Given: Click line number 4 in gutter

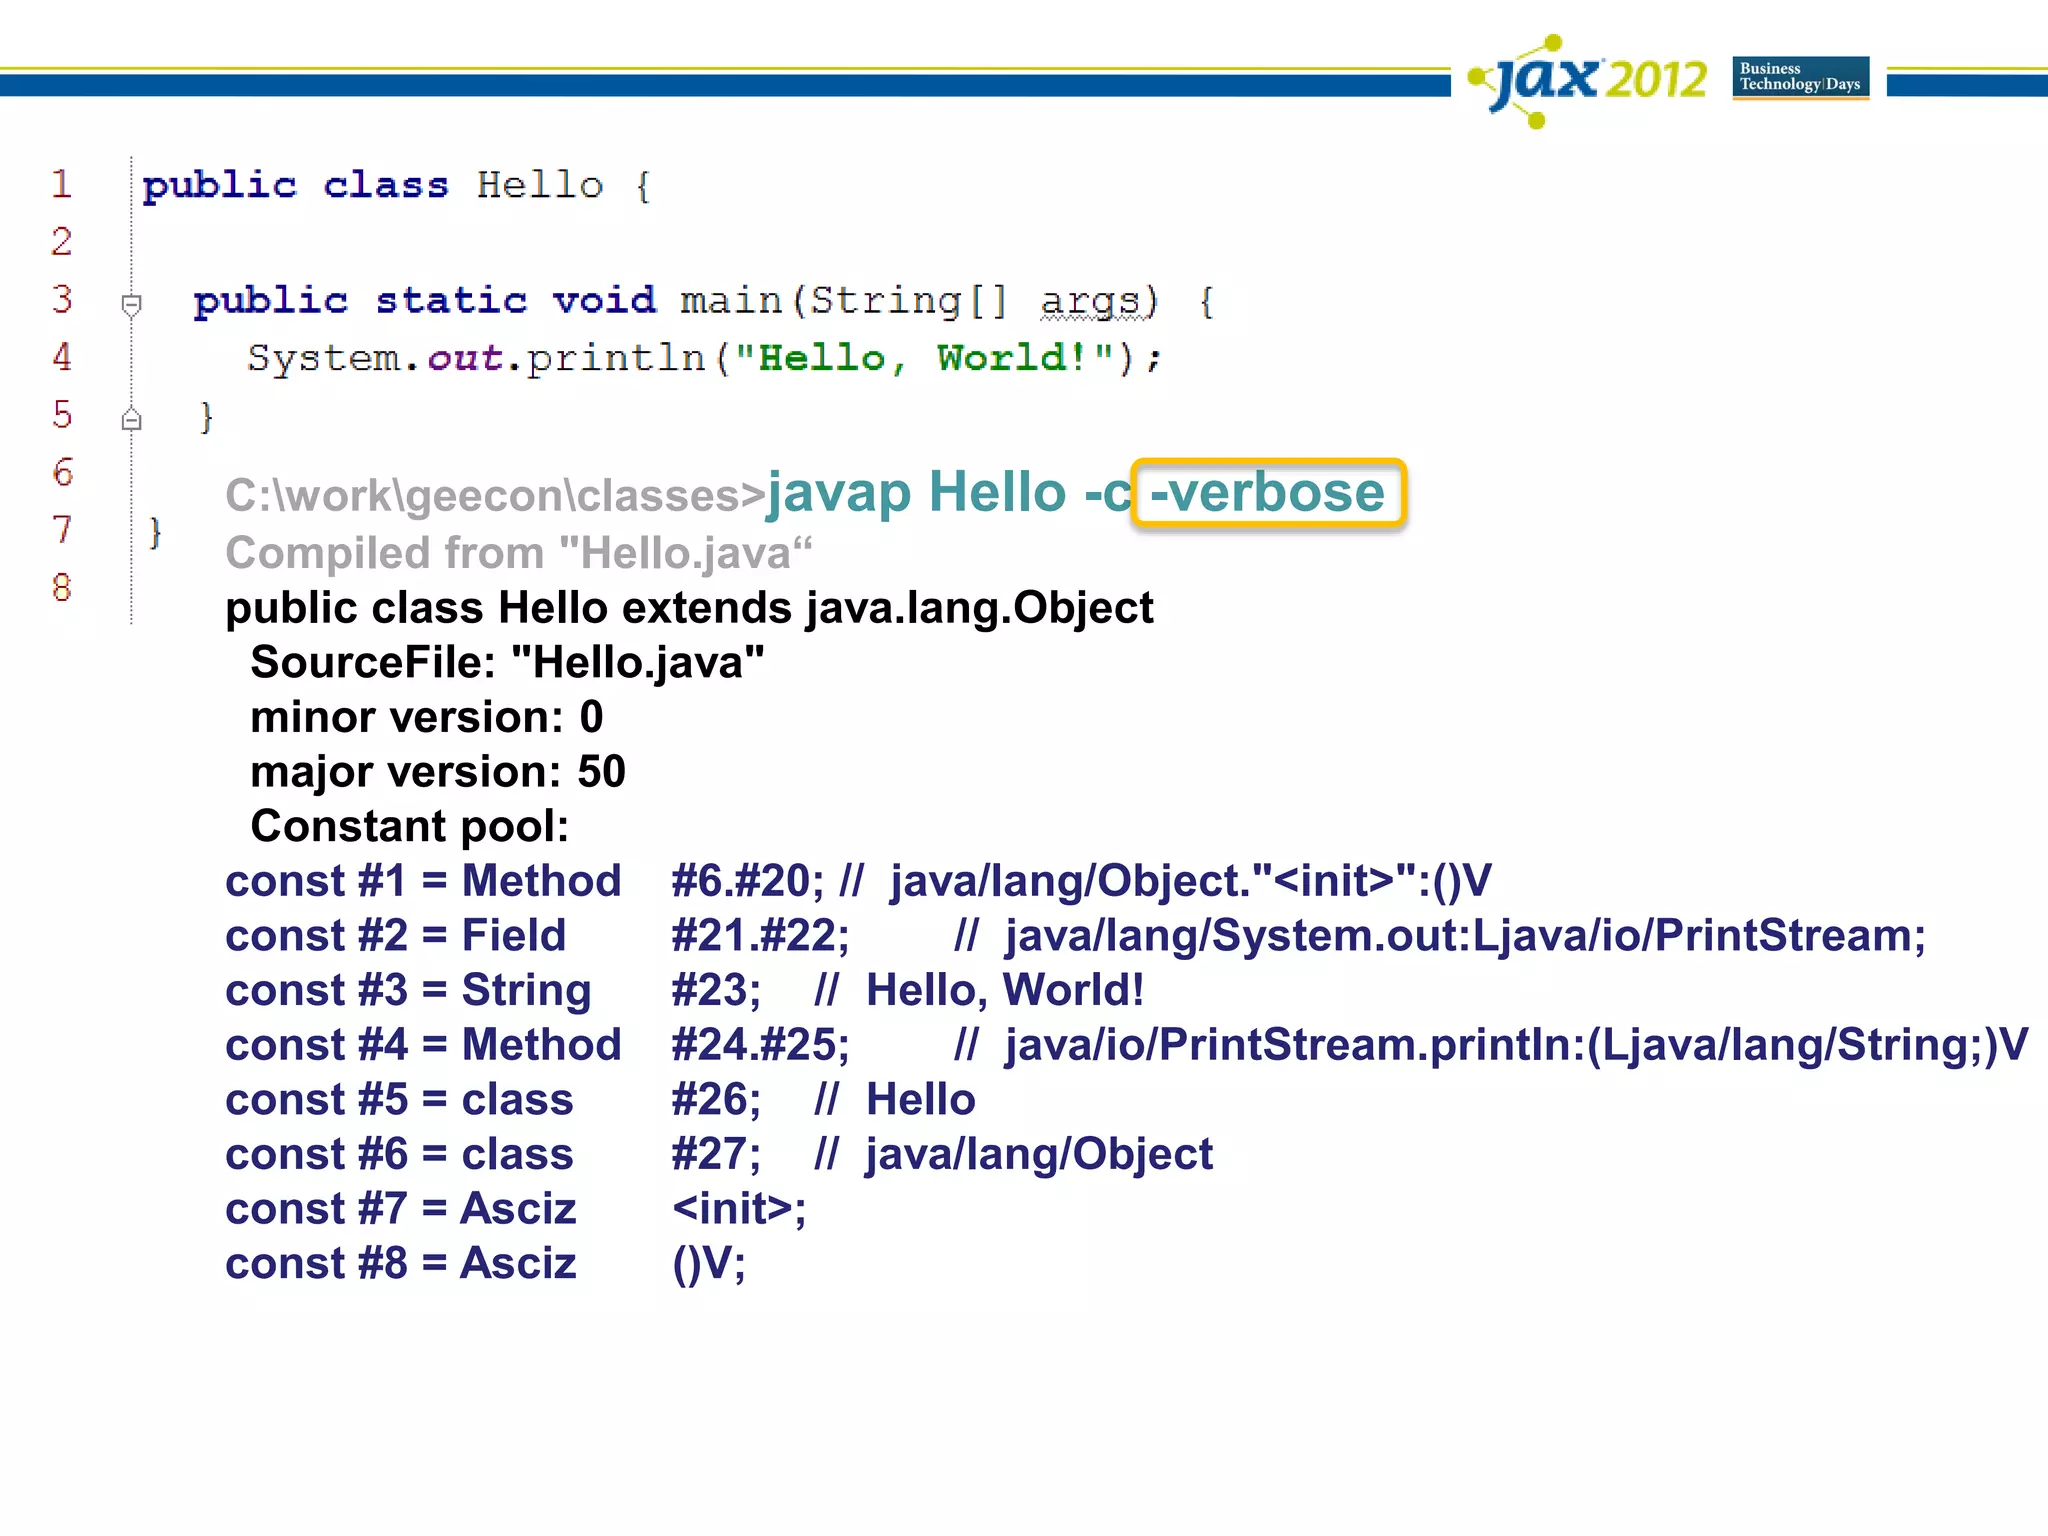Looking at the screenshot, I should click(x=62, y=357).
